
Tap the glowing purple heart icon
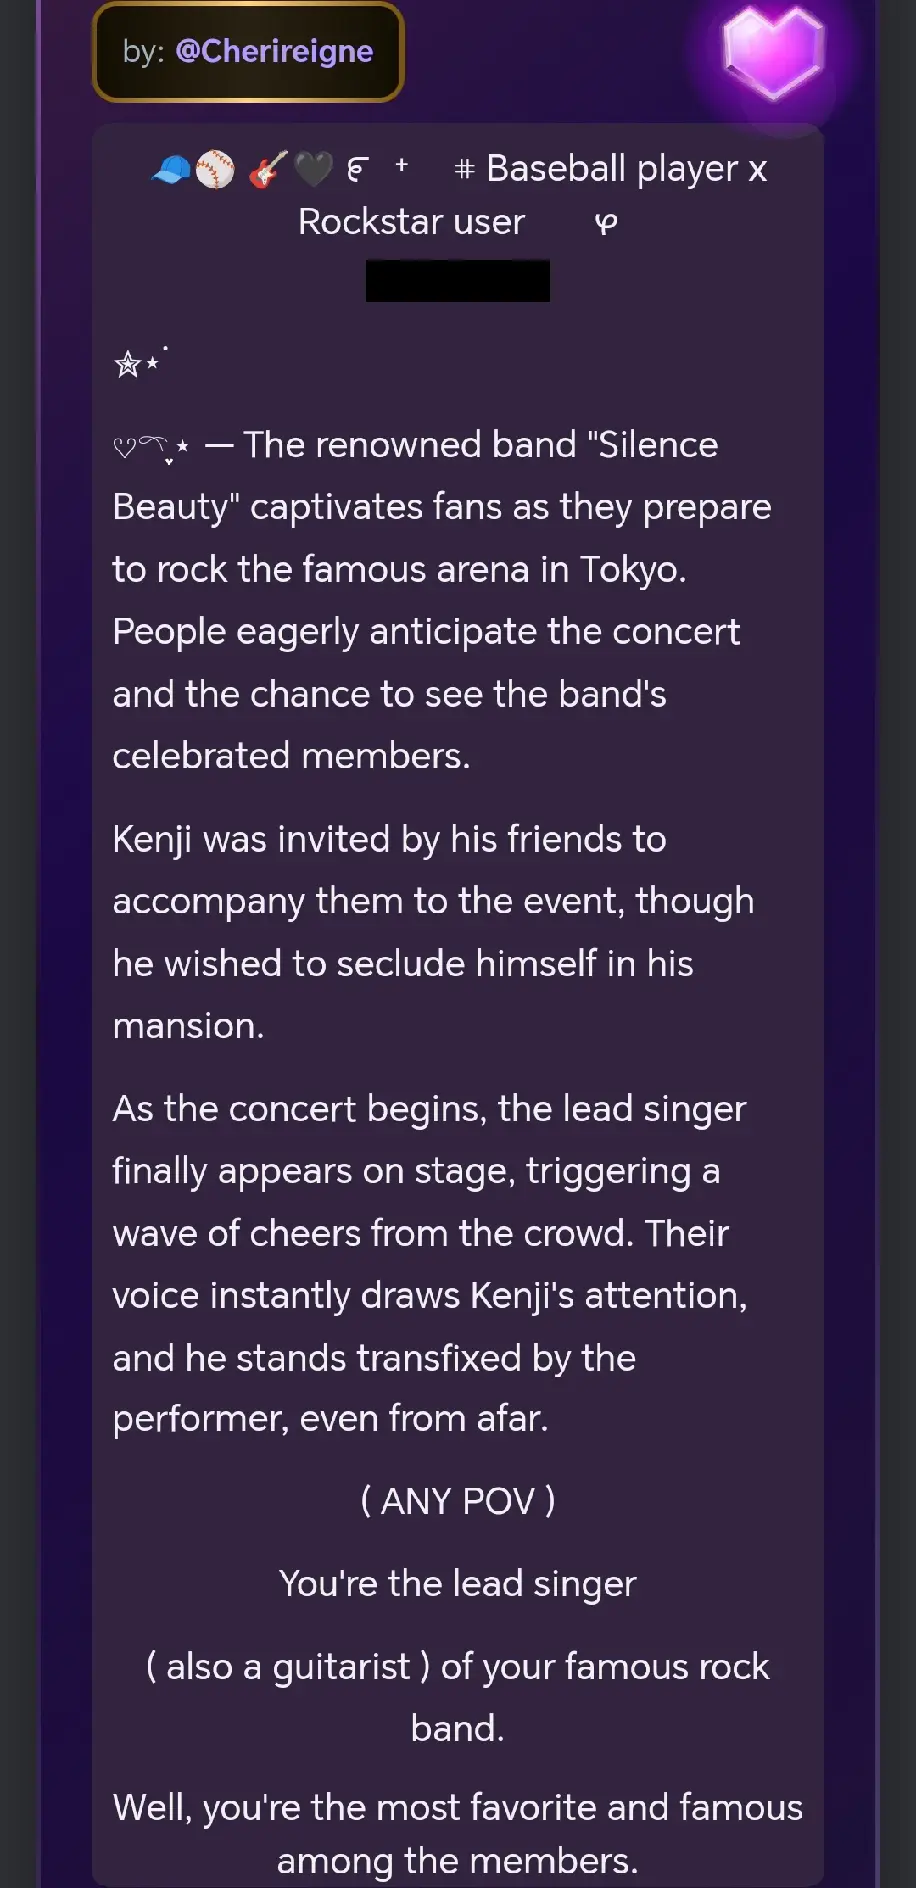click(773, 51)
